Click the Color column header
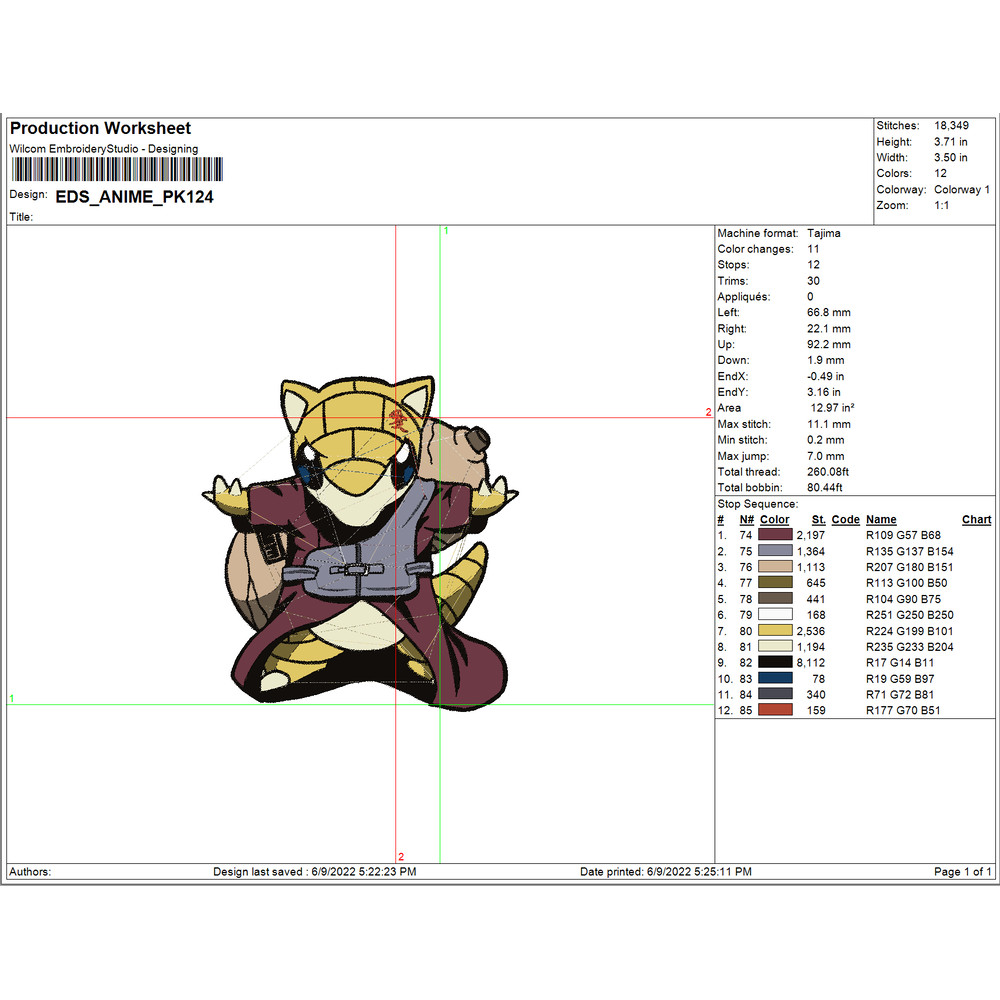This screenshot has width=1000, height=1000. pos(774,520)
